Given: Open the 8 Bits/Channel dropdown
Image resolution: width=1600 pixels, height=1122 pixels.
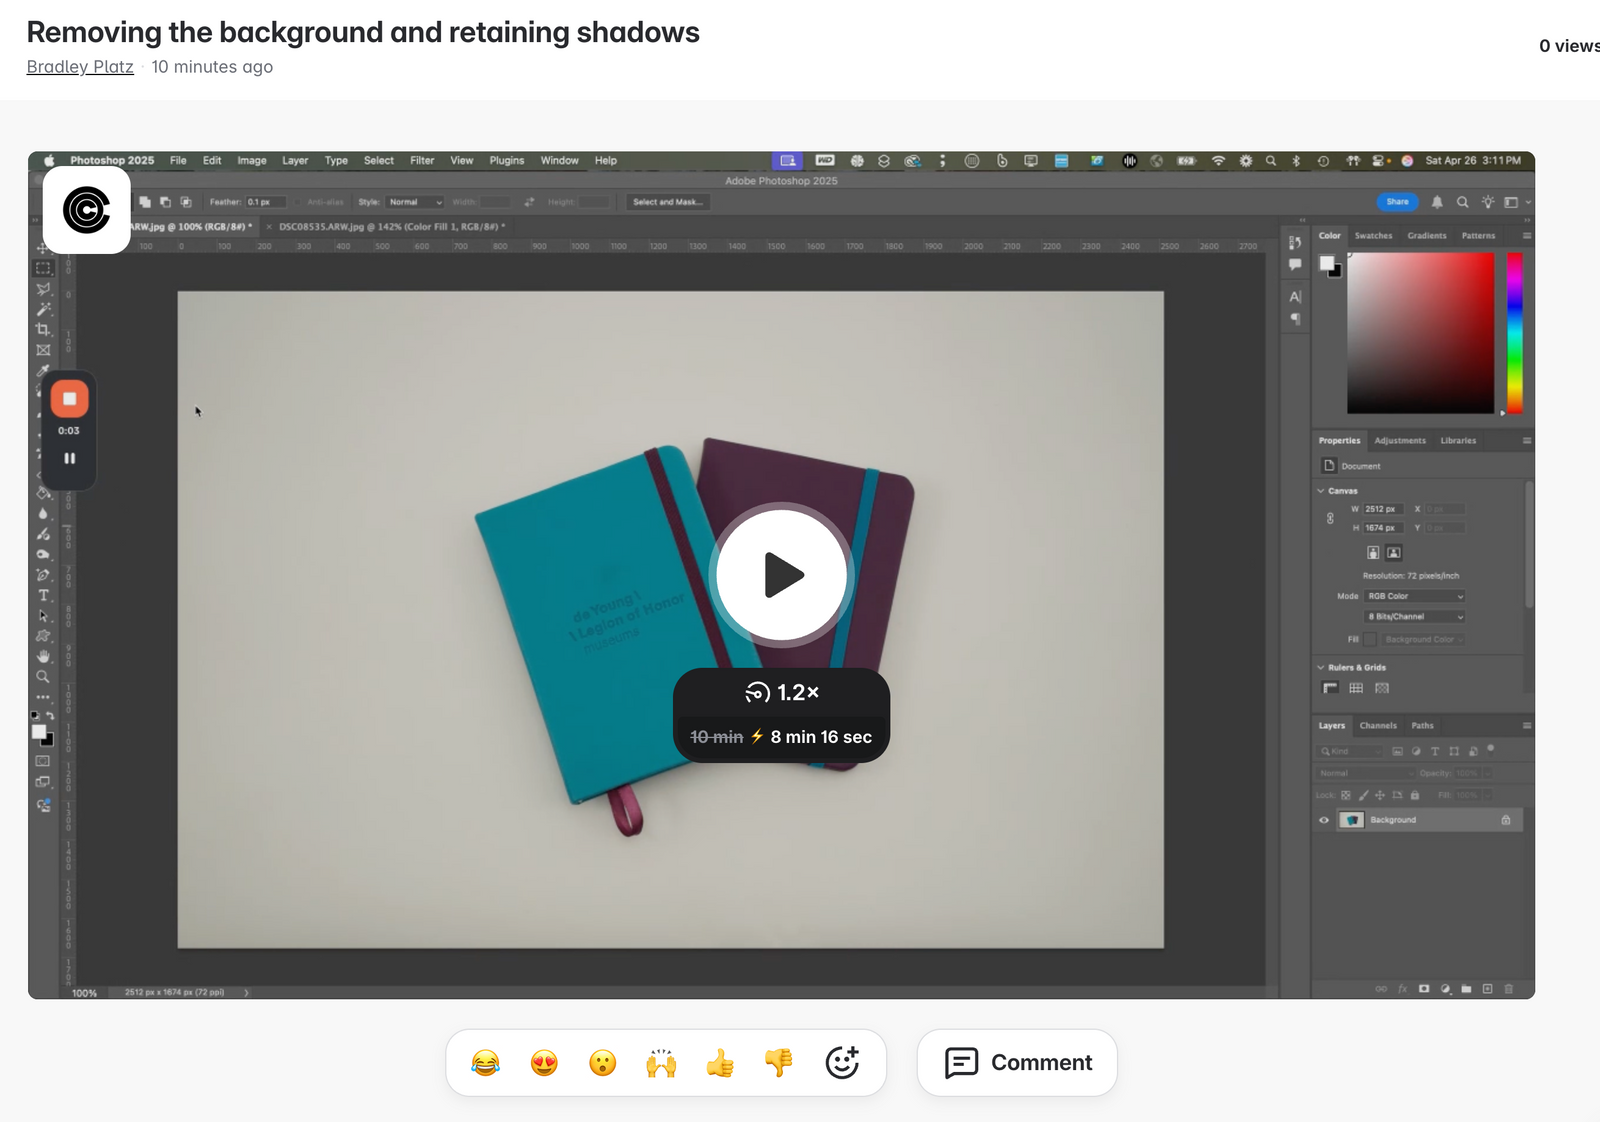Looking at the screenshot, I should (x=1413, y=616).
